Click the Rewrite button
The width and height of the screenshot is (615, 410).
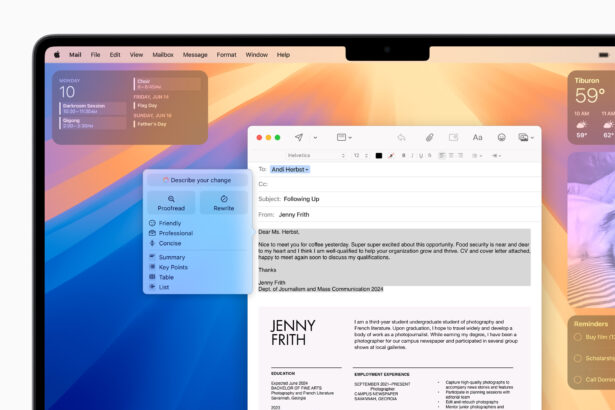click(x=224, y=203)
